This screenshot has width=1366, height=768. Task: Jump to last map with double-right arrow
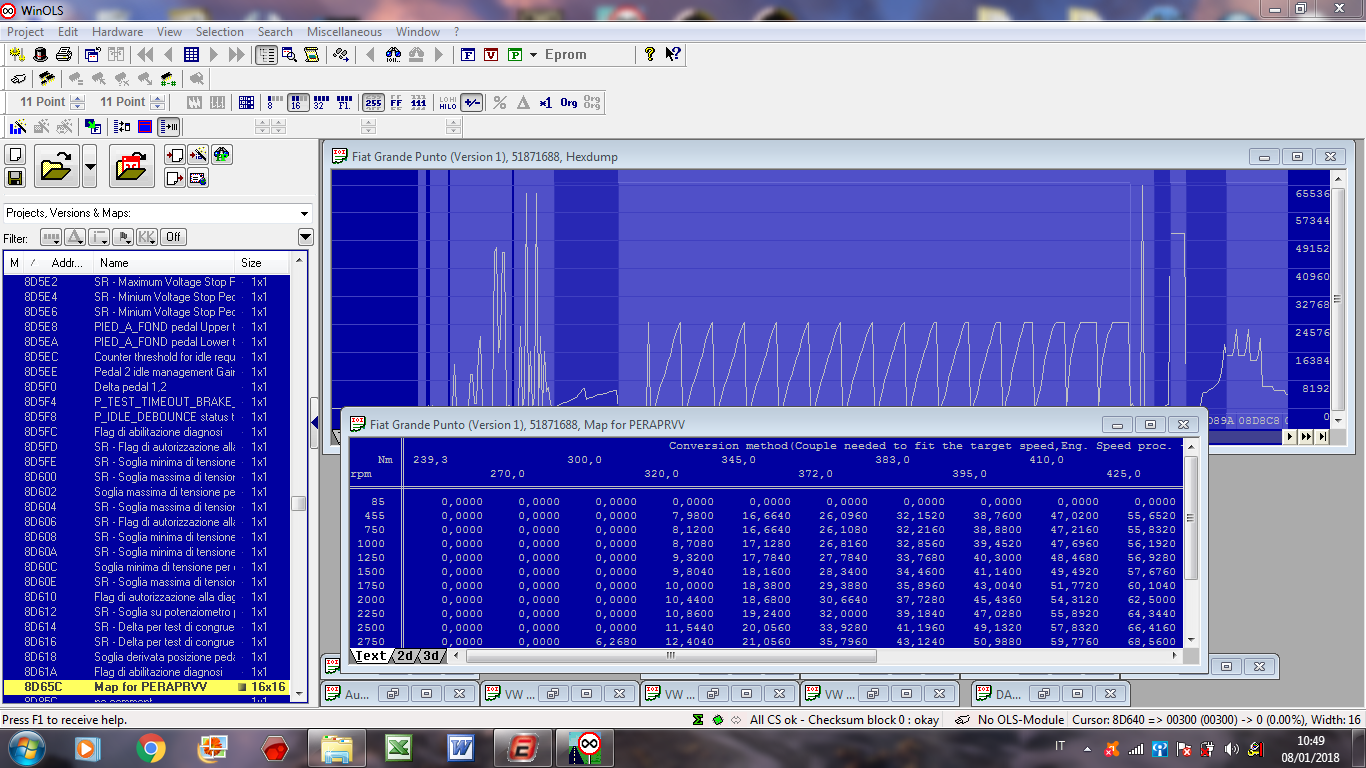(x=237, y=55)
